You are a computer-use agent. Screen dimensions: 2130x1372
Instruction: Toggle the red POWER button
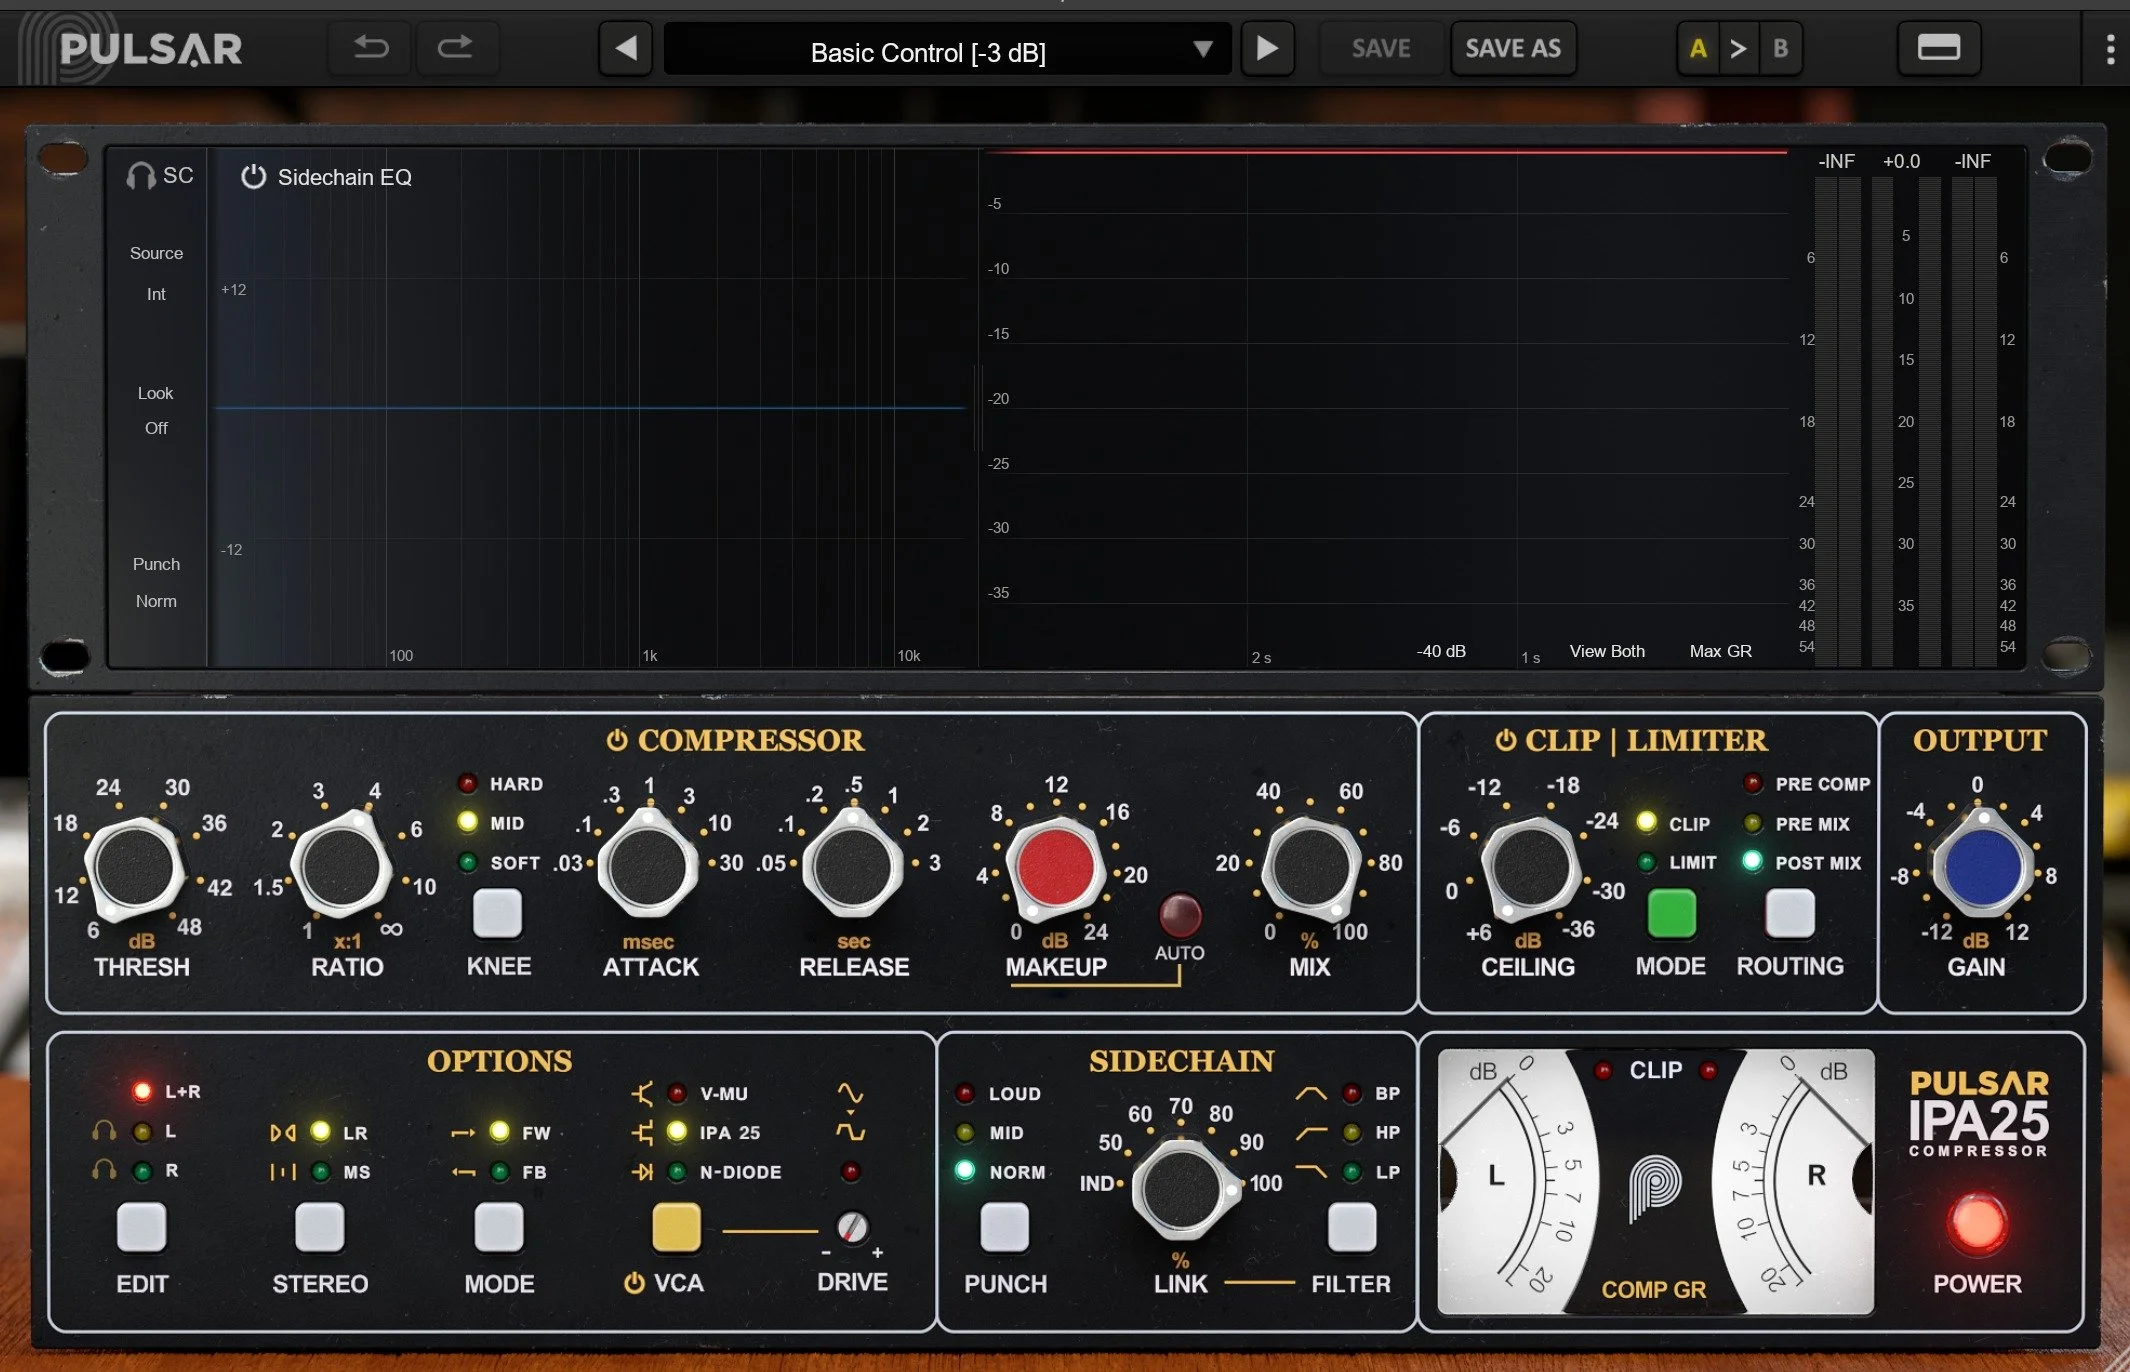coord(1977,1224)
